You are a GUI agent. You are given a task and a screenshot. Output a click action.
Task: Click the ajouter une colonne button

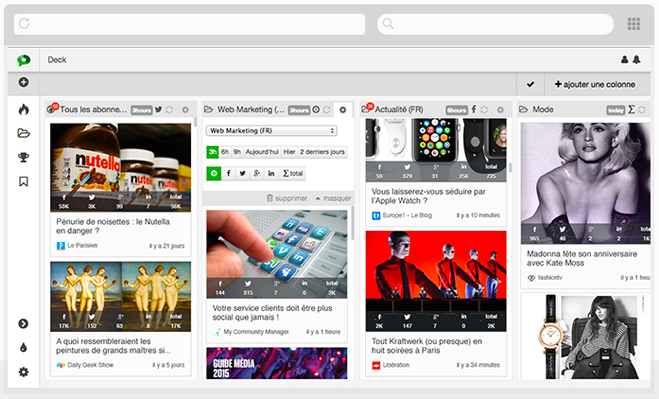coord(595,85)
